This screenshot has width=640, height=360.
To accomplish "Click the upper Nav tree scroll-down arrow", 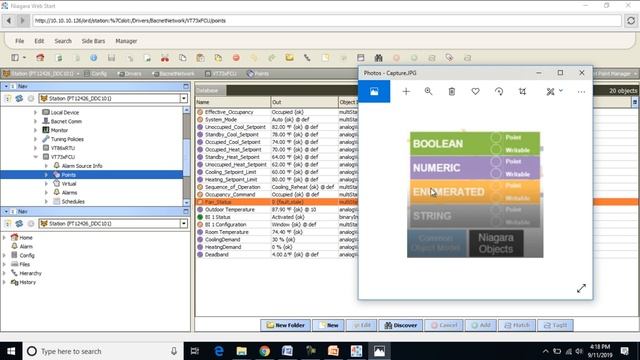I will [187, 202].
